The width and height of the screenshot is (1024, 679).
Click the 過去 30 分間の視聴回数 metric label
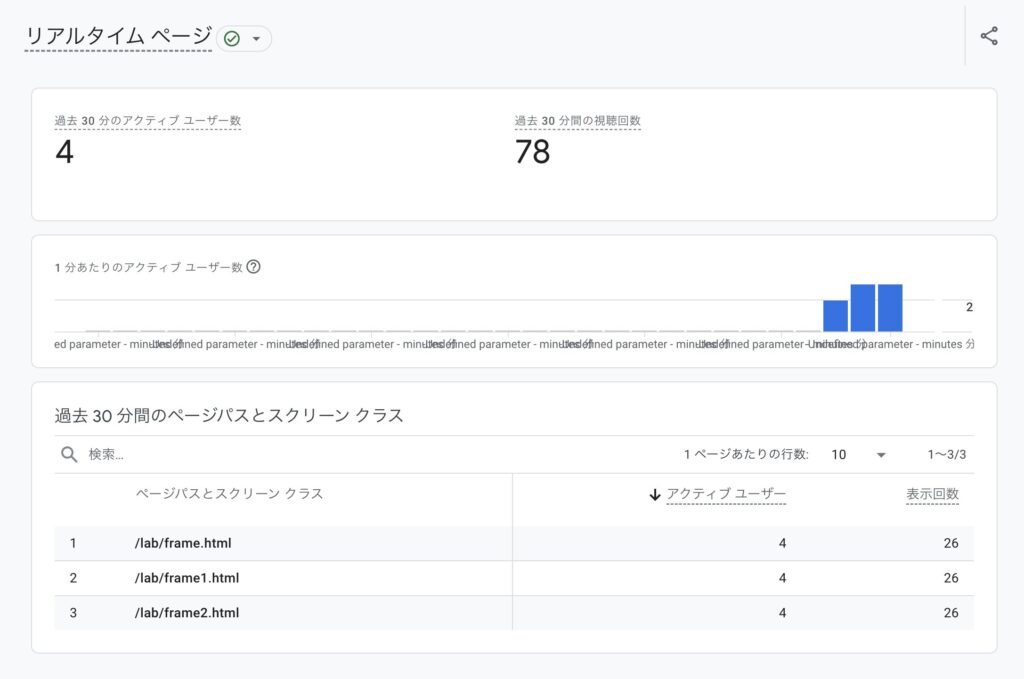tap(577, 121)
